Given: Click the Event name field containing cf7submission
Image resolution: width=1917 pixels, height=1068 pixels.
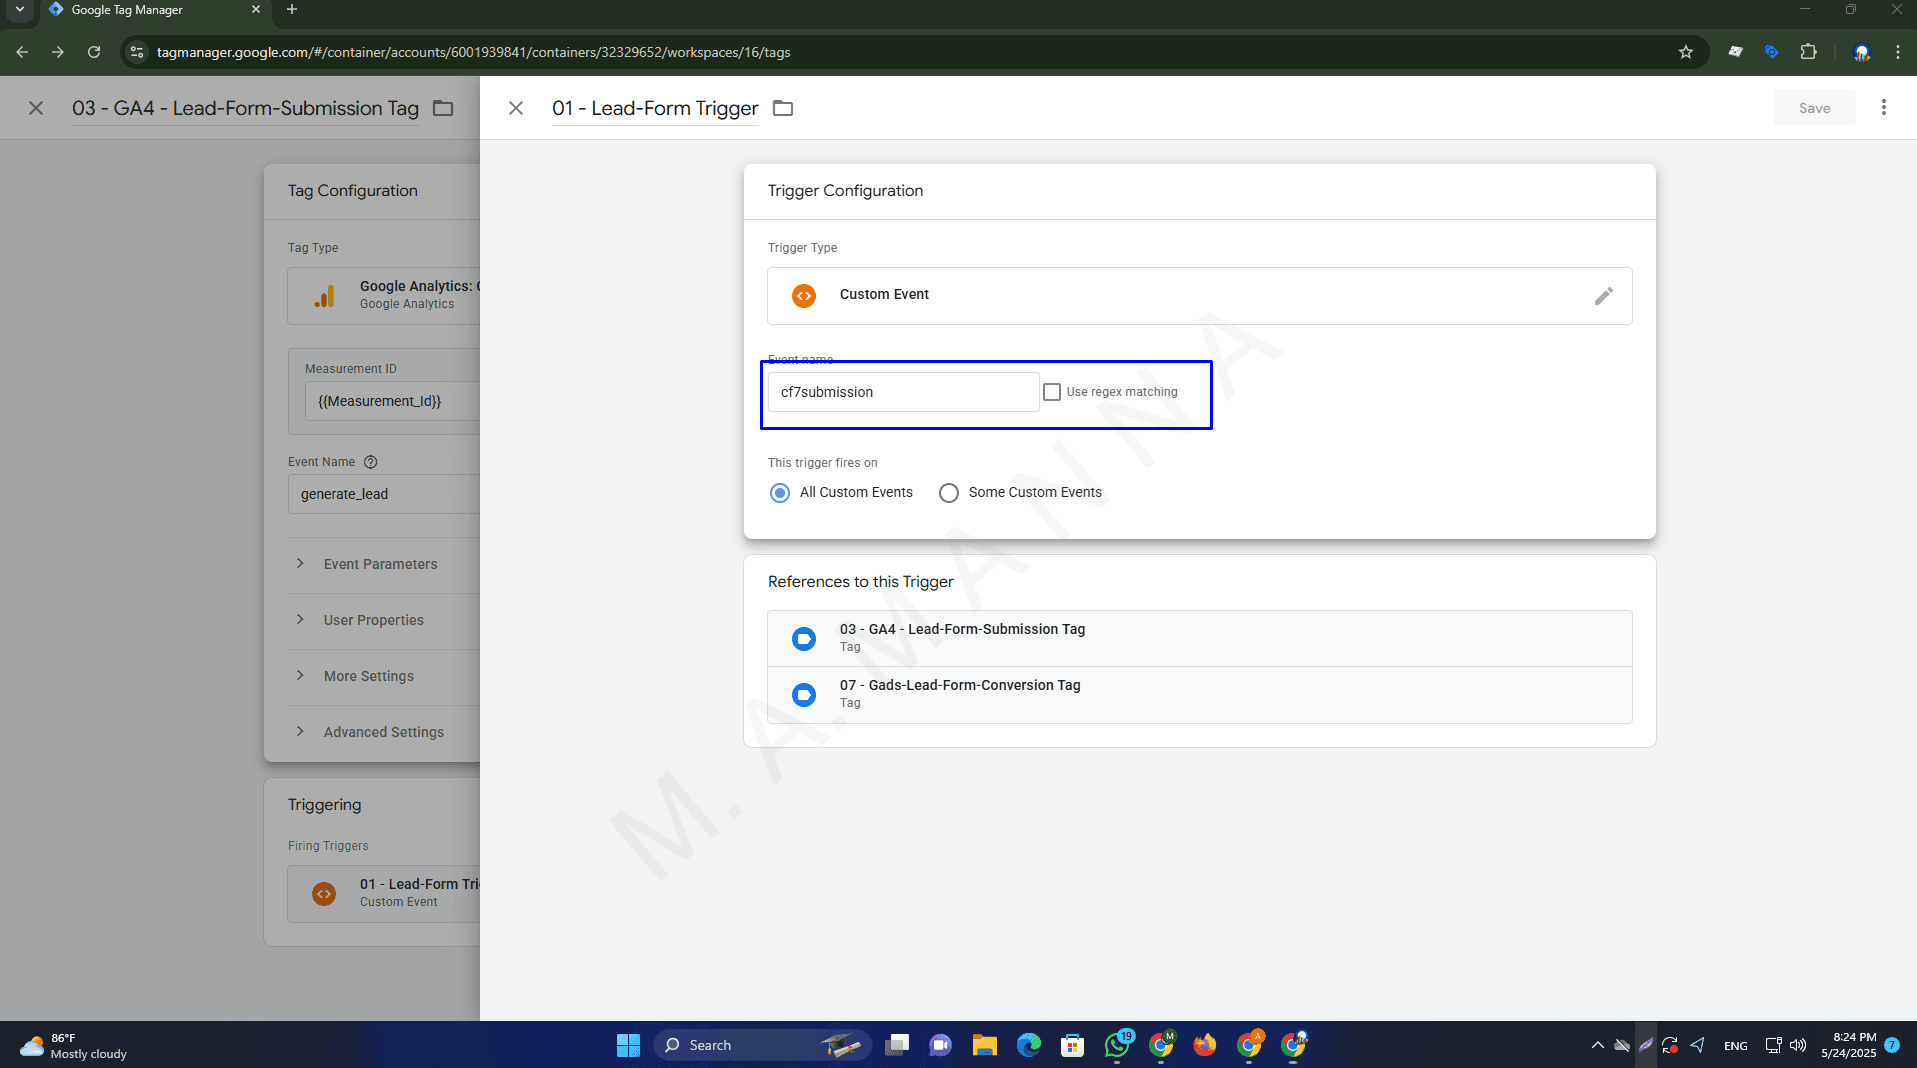Looking at the screenshot, I should tap(902, 392).
